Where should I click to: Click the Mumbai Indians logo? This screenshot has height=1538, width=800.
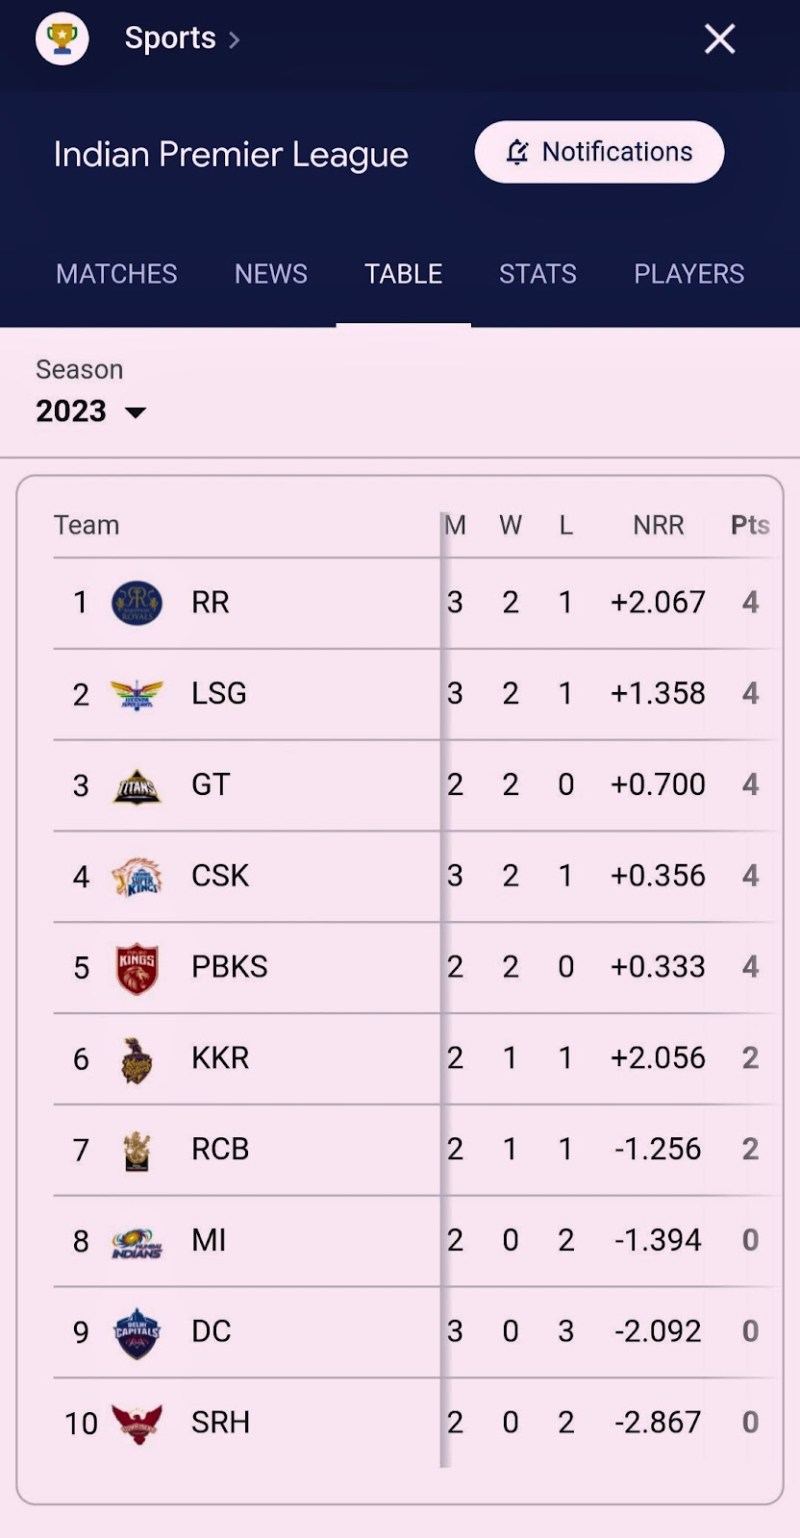pos(137,1241)
